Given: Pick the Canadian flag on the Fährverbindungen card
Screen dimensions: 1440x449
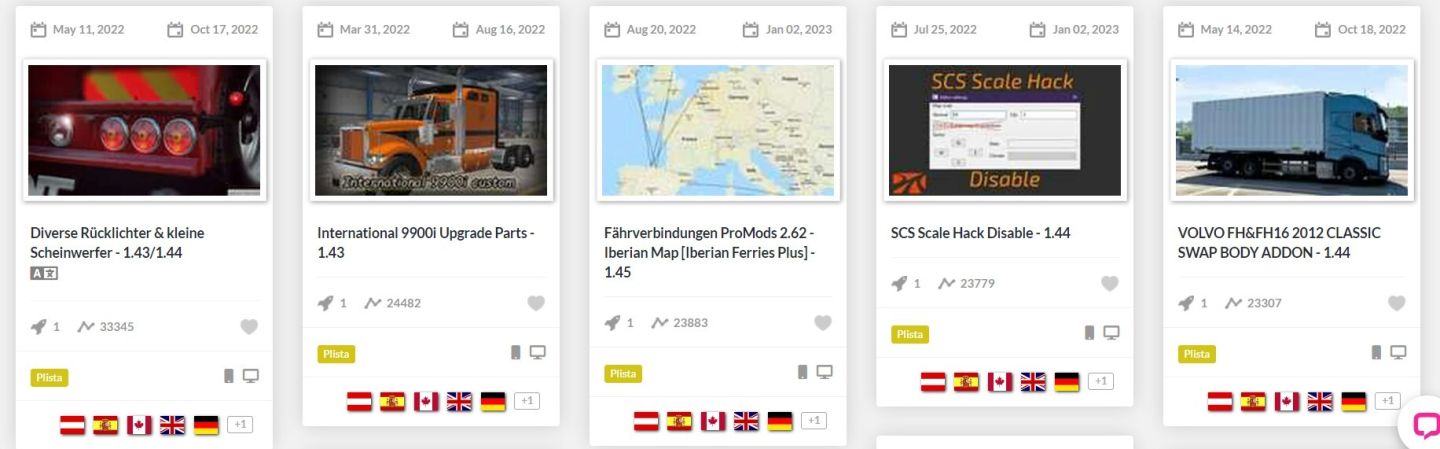Looking at the screenshot, I should pos(713,421).
